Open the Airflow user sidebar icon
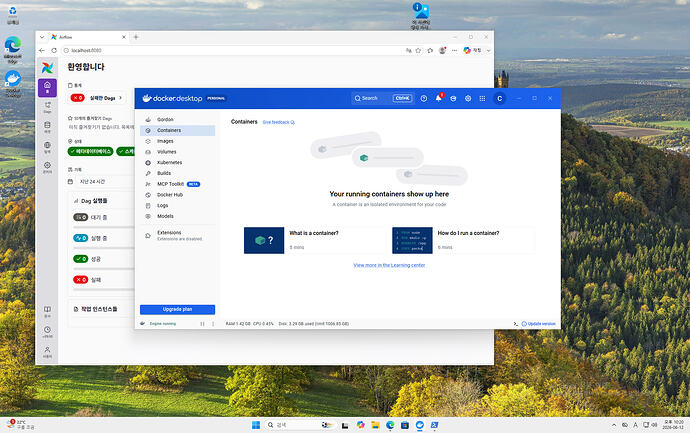Screen dimensions: 690x433 click(x=47, y=352)
